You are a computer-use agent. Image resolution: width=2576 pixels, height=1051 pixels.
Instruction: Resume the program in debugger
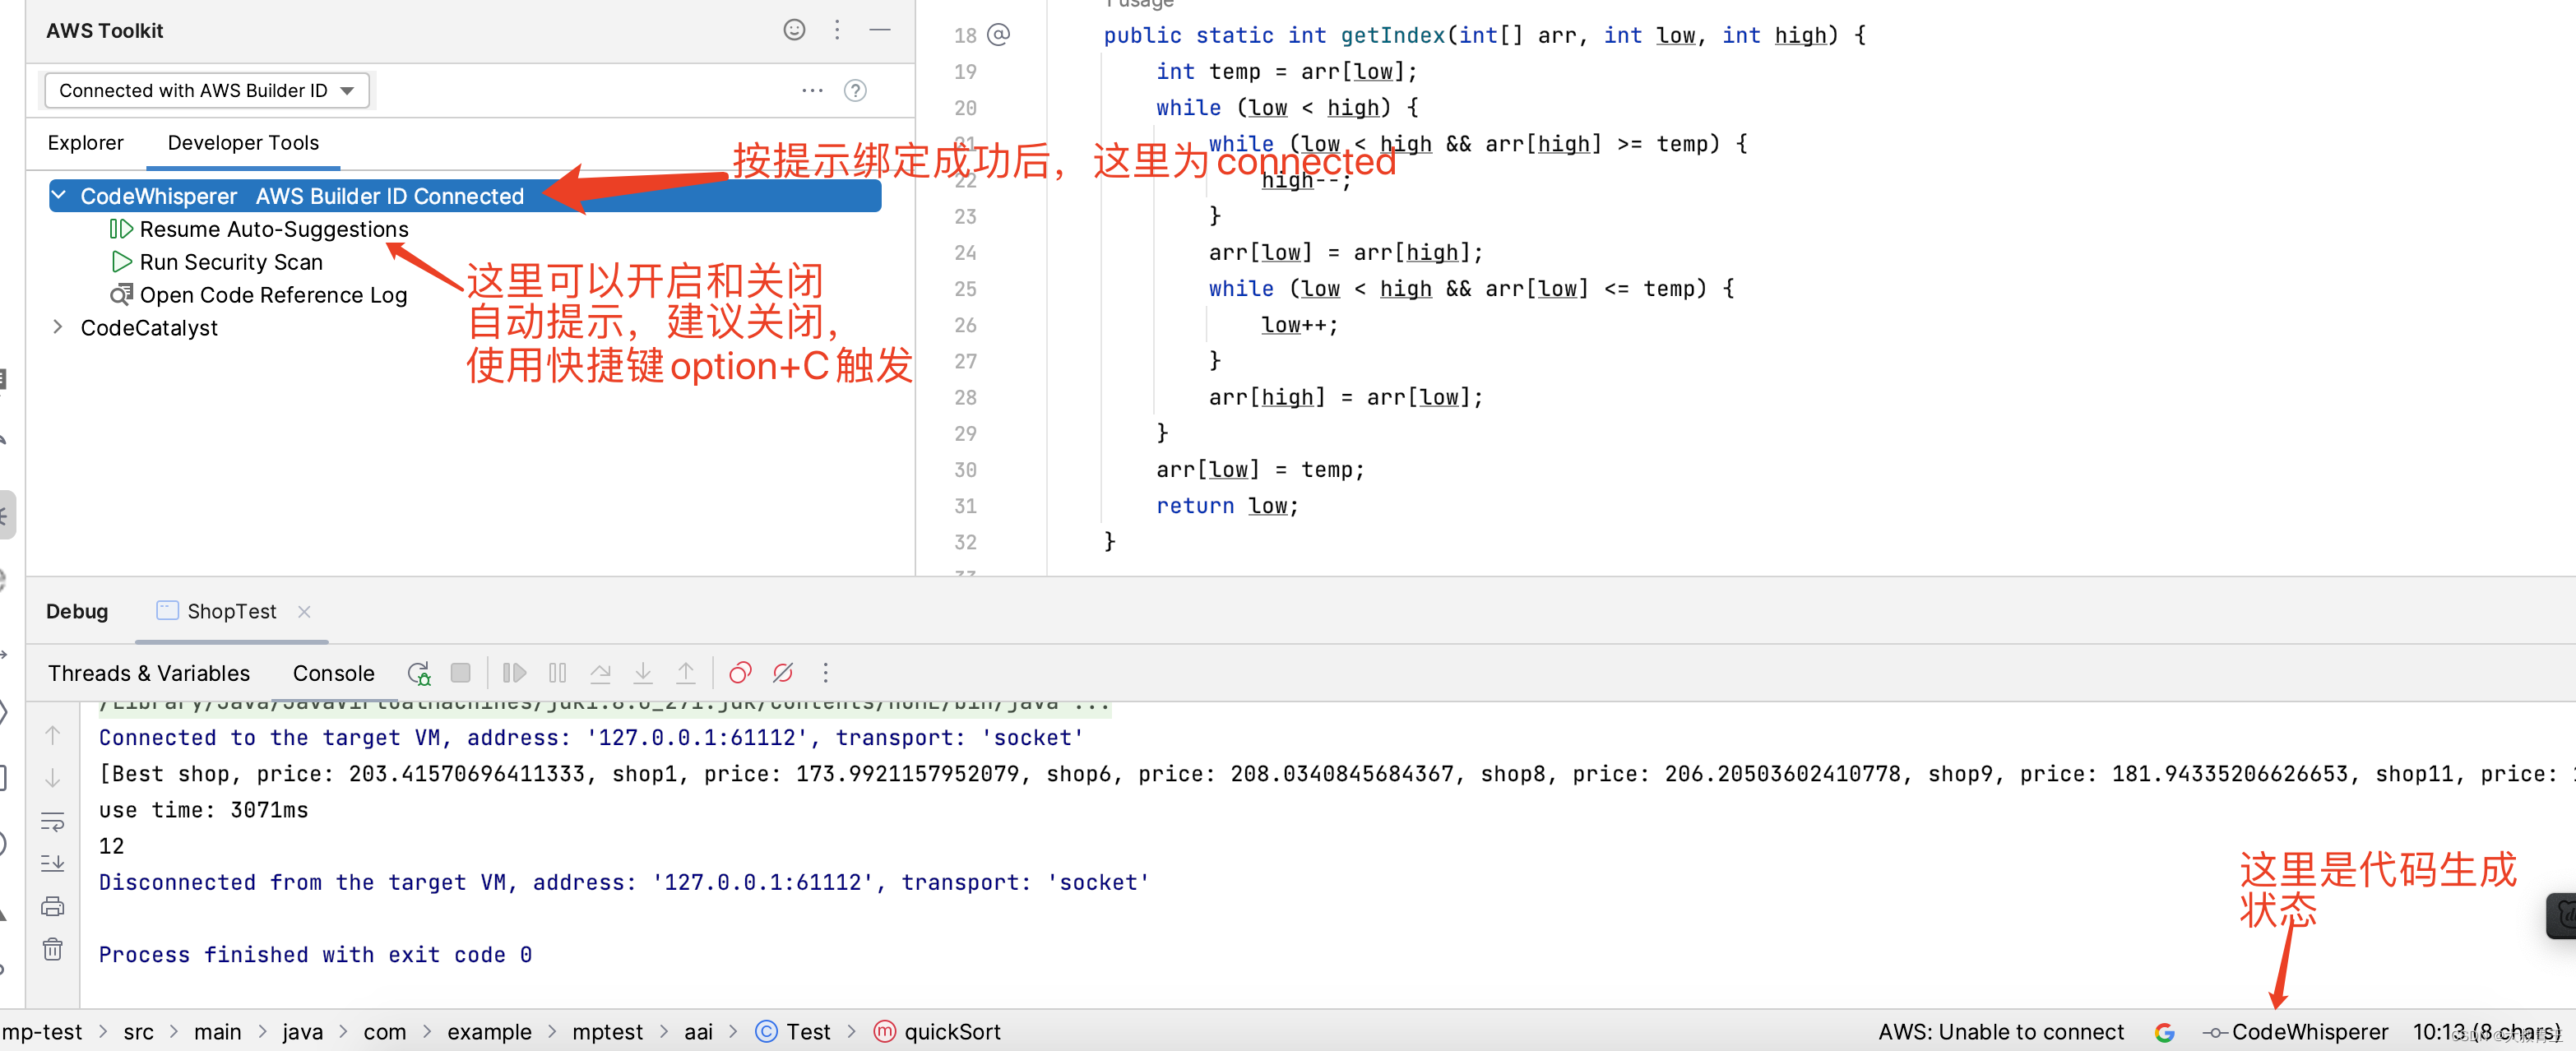pos(515,673)
